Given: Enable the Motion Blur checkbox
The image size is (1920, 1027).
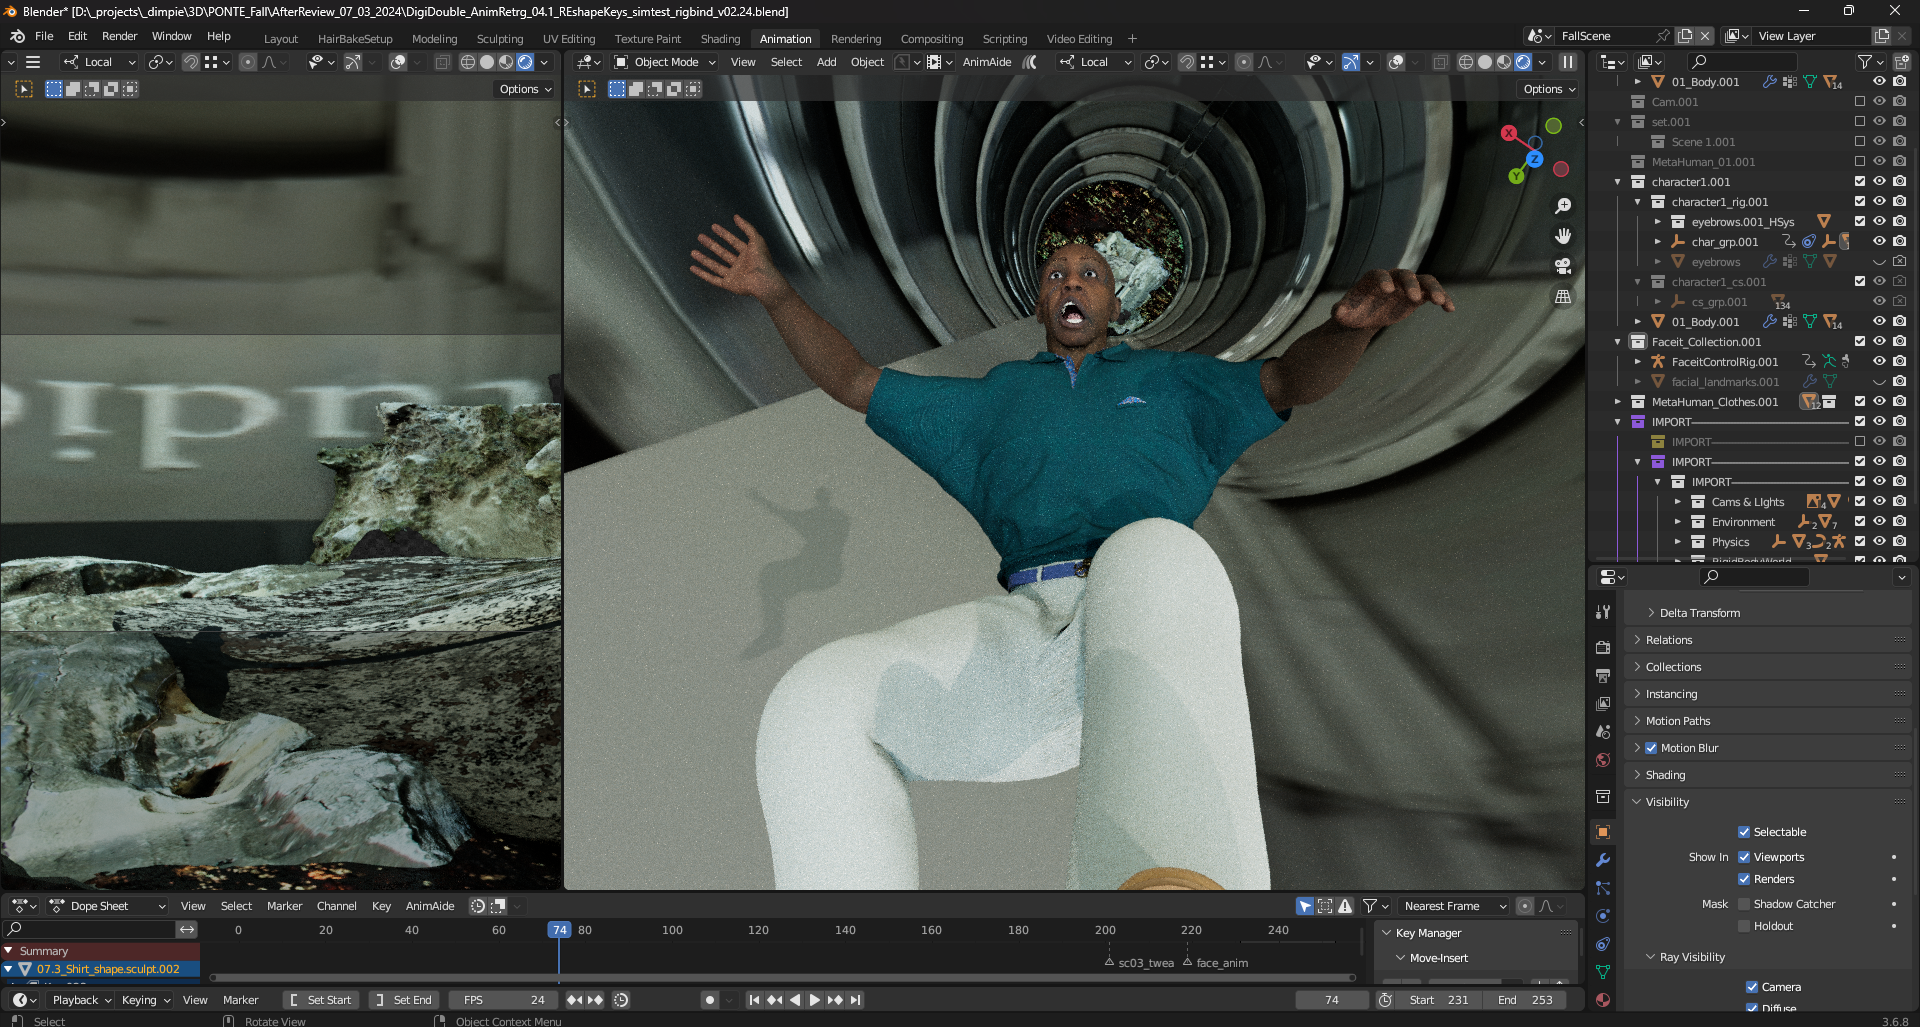Looking at the screenshot, I should click(x=1651, y=748).
